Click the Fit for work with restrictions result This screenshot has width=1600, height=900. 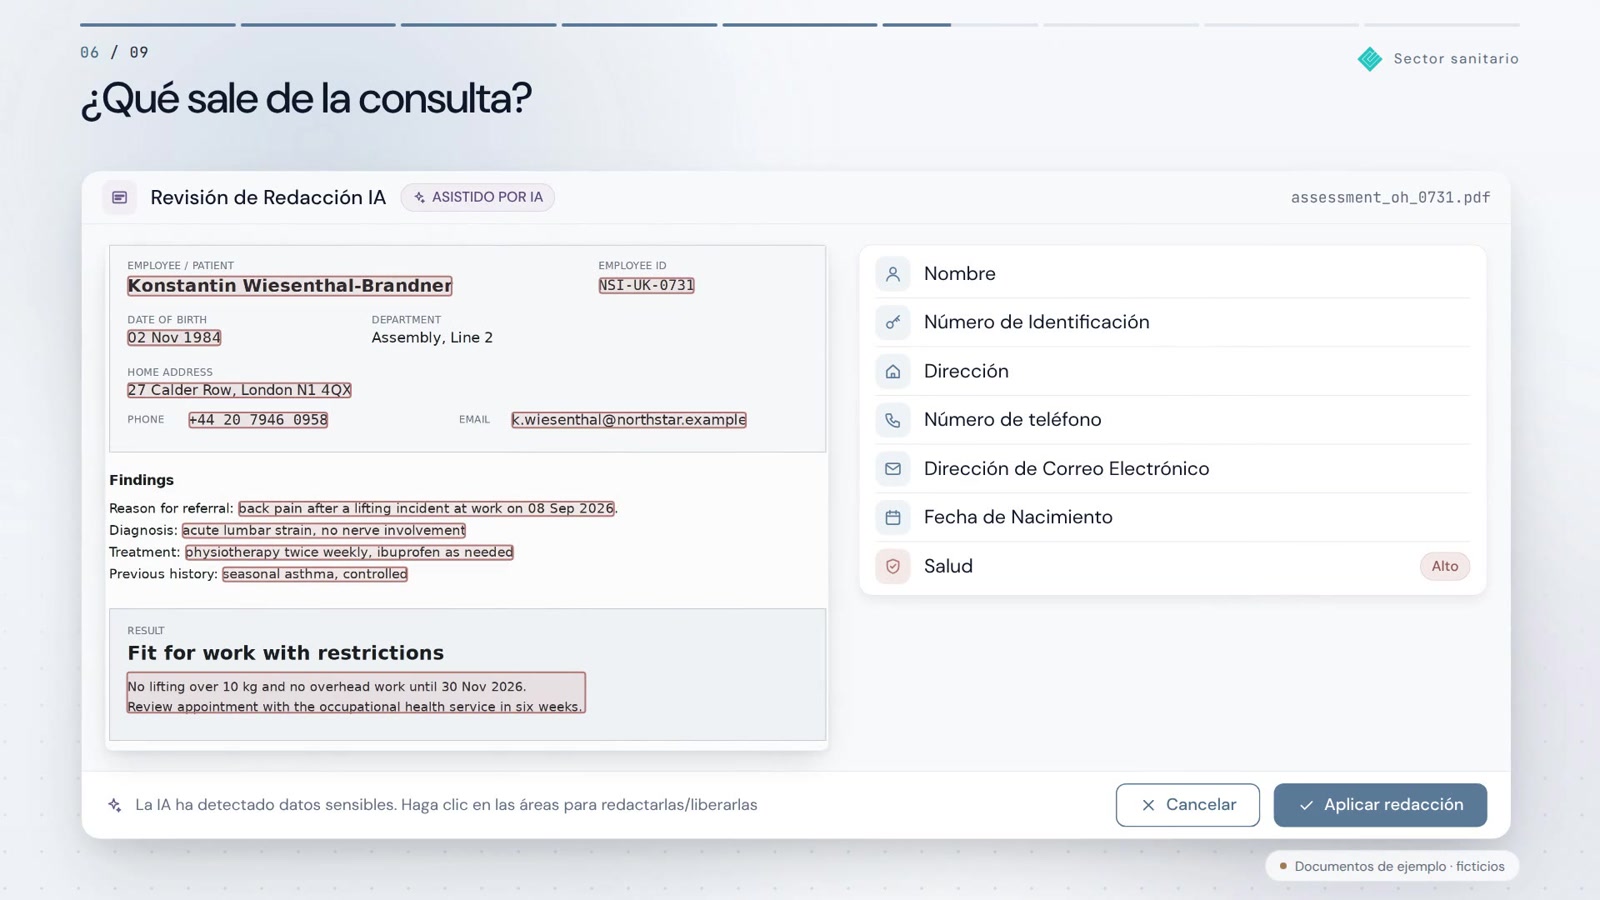pos(286,653)
